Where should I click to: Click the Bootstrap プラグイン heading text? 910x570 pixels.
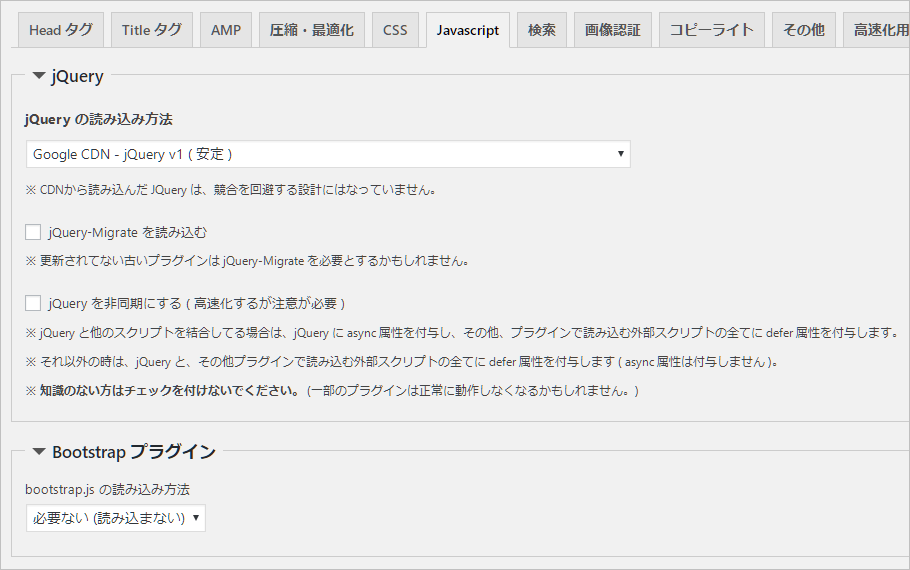134,452
